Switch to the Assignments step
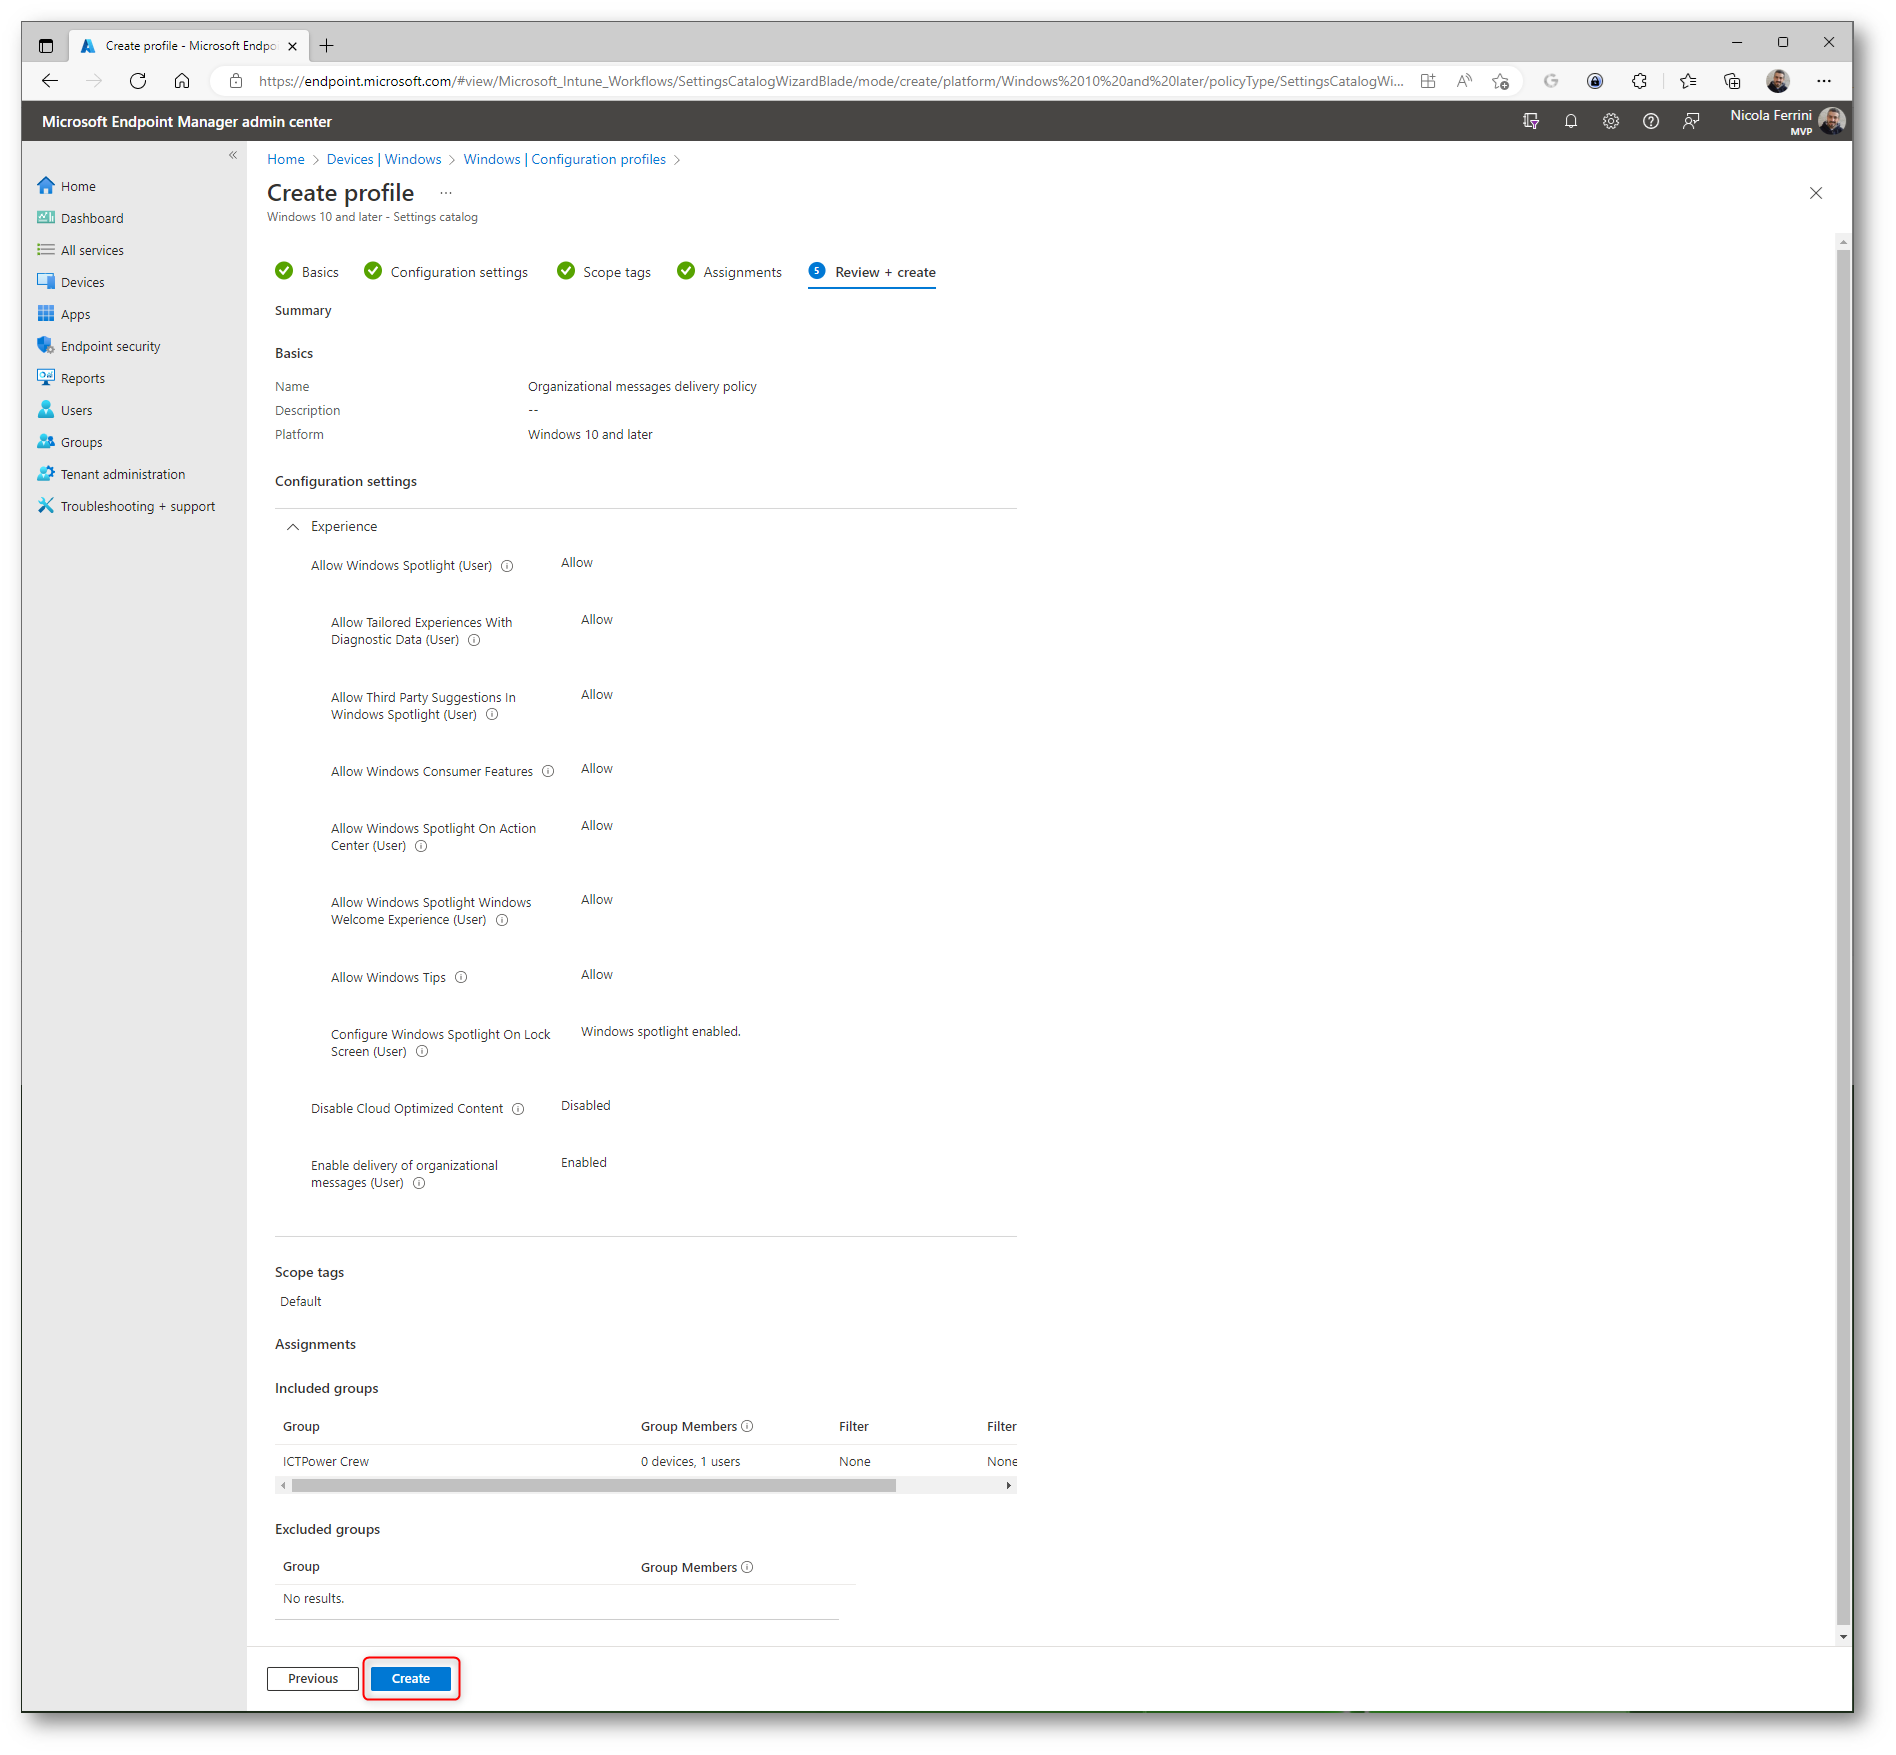The width and height of the screenshot is (1896, 1755). 729,272
